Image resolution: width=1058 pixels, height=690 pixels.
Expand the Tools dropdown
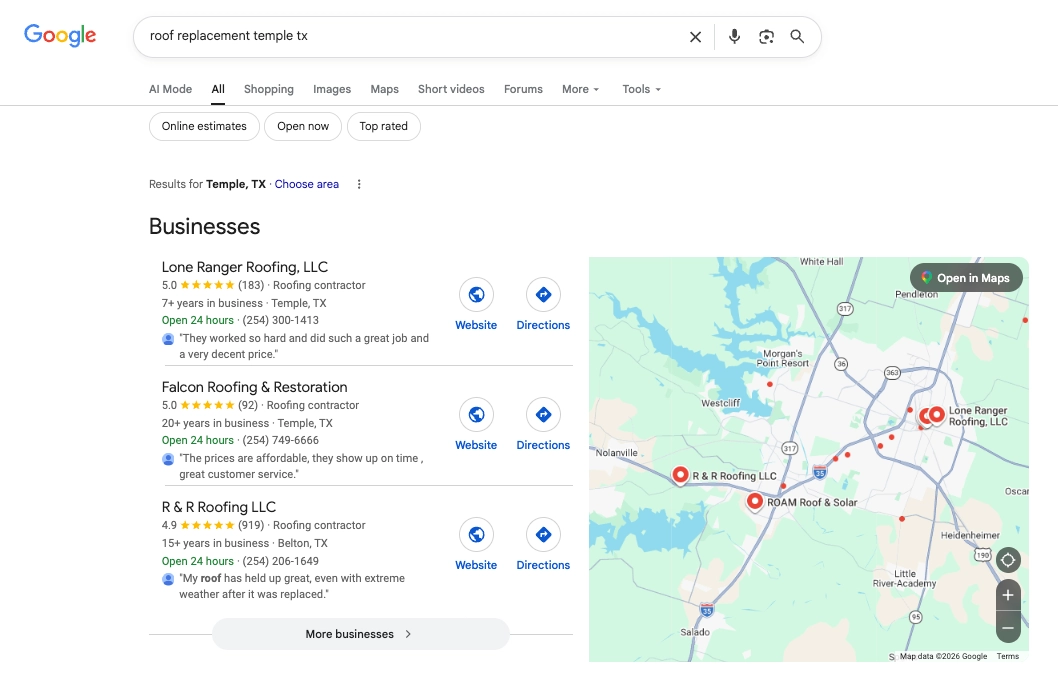click(640, 89)
